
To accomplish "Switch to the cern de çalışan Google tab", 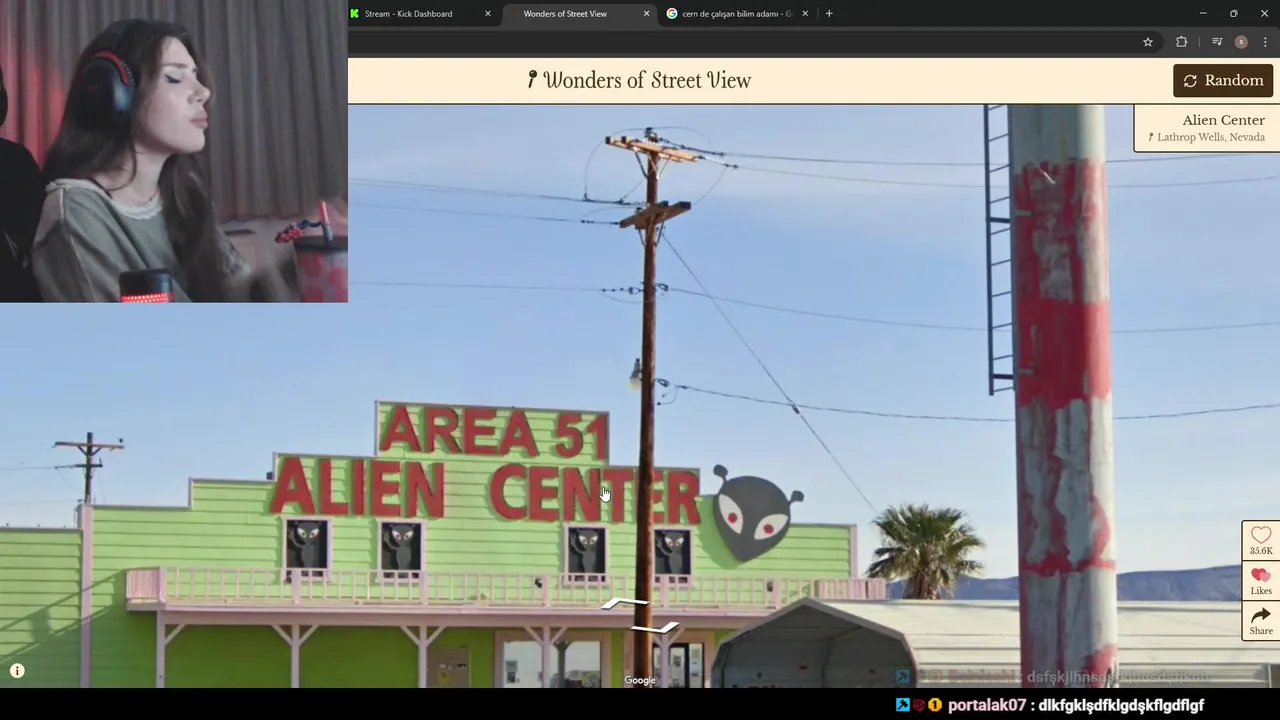I will click(738, 14).
